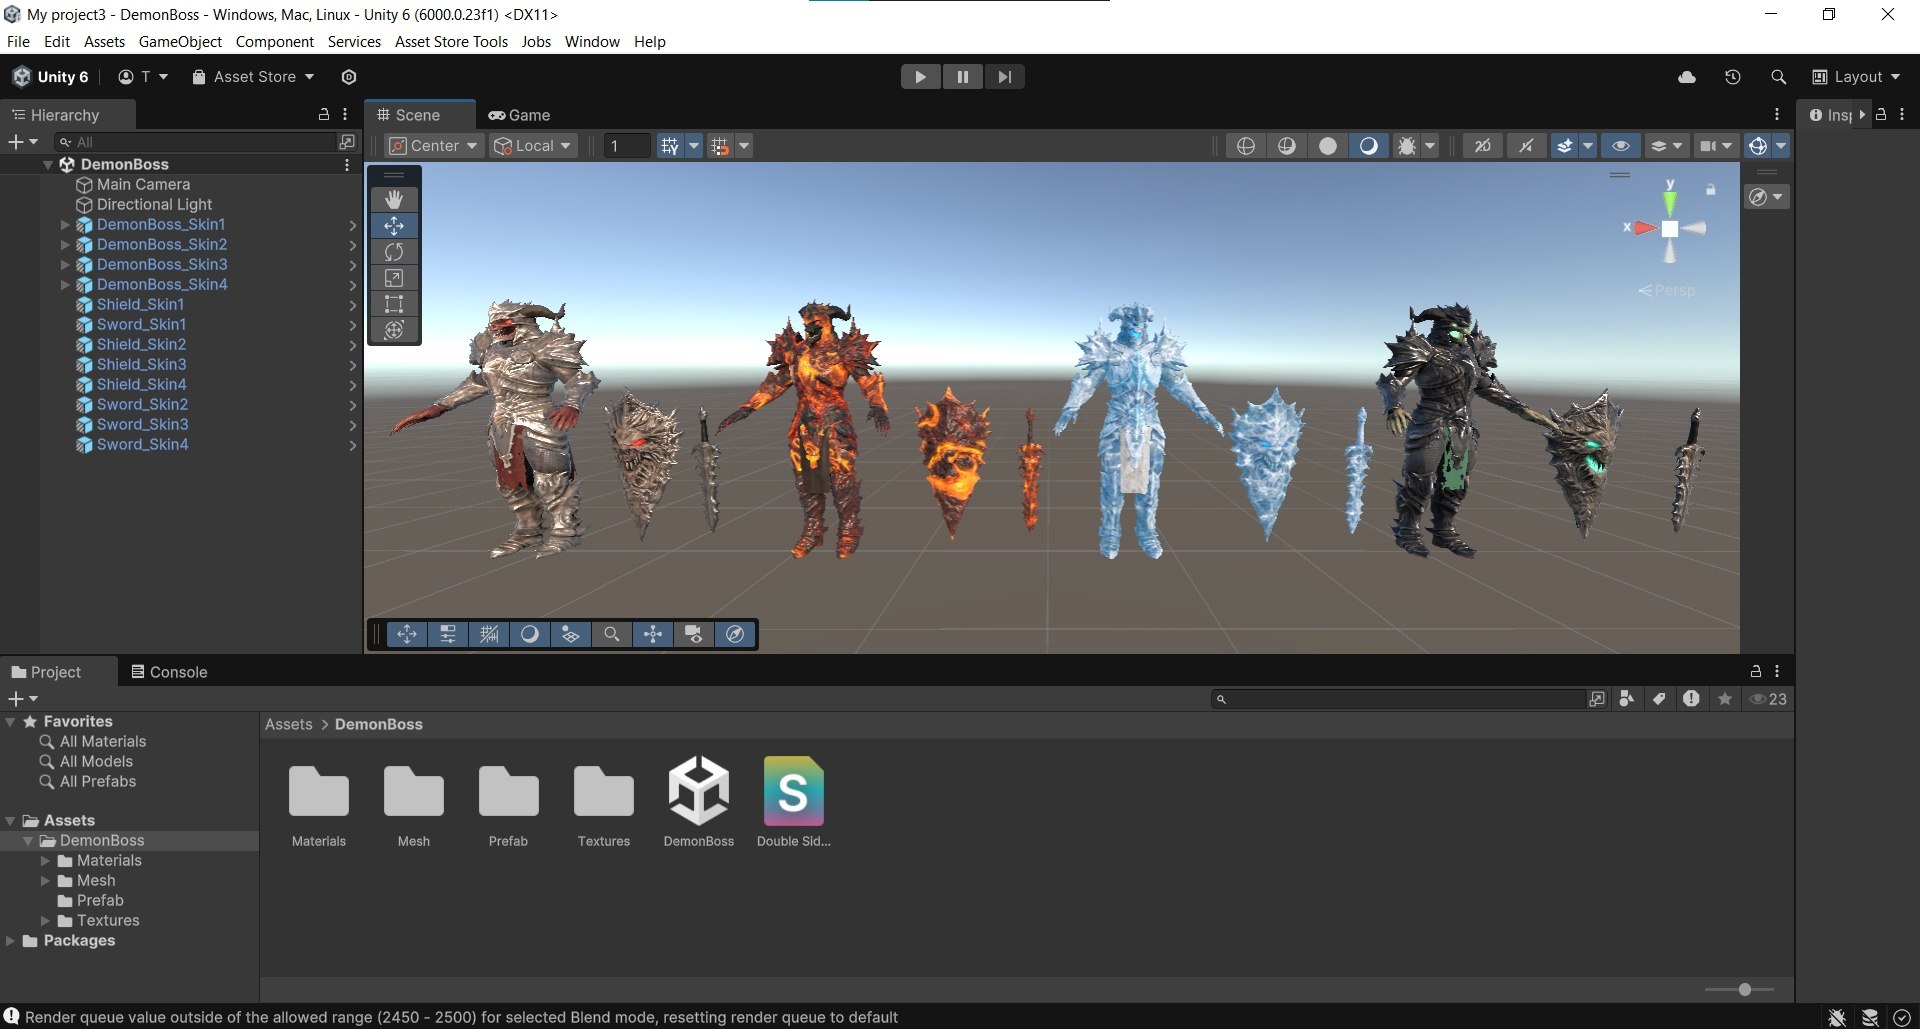Click the debug draw mode bug icon
The width and height of the screenshot is (1920, 1029).
pos(1406,146)
